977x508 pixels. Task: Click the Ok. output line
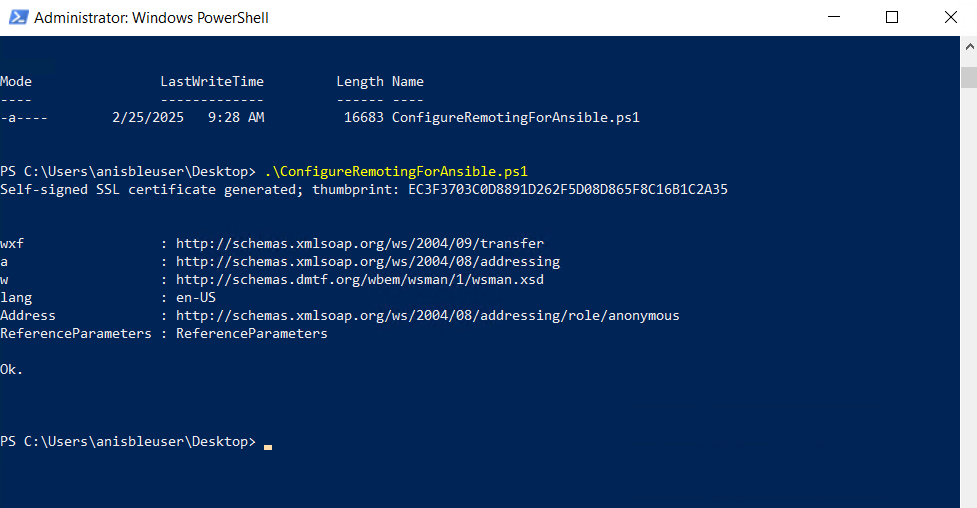coord(11,370)
